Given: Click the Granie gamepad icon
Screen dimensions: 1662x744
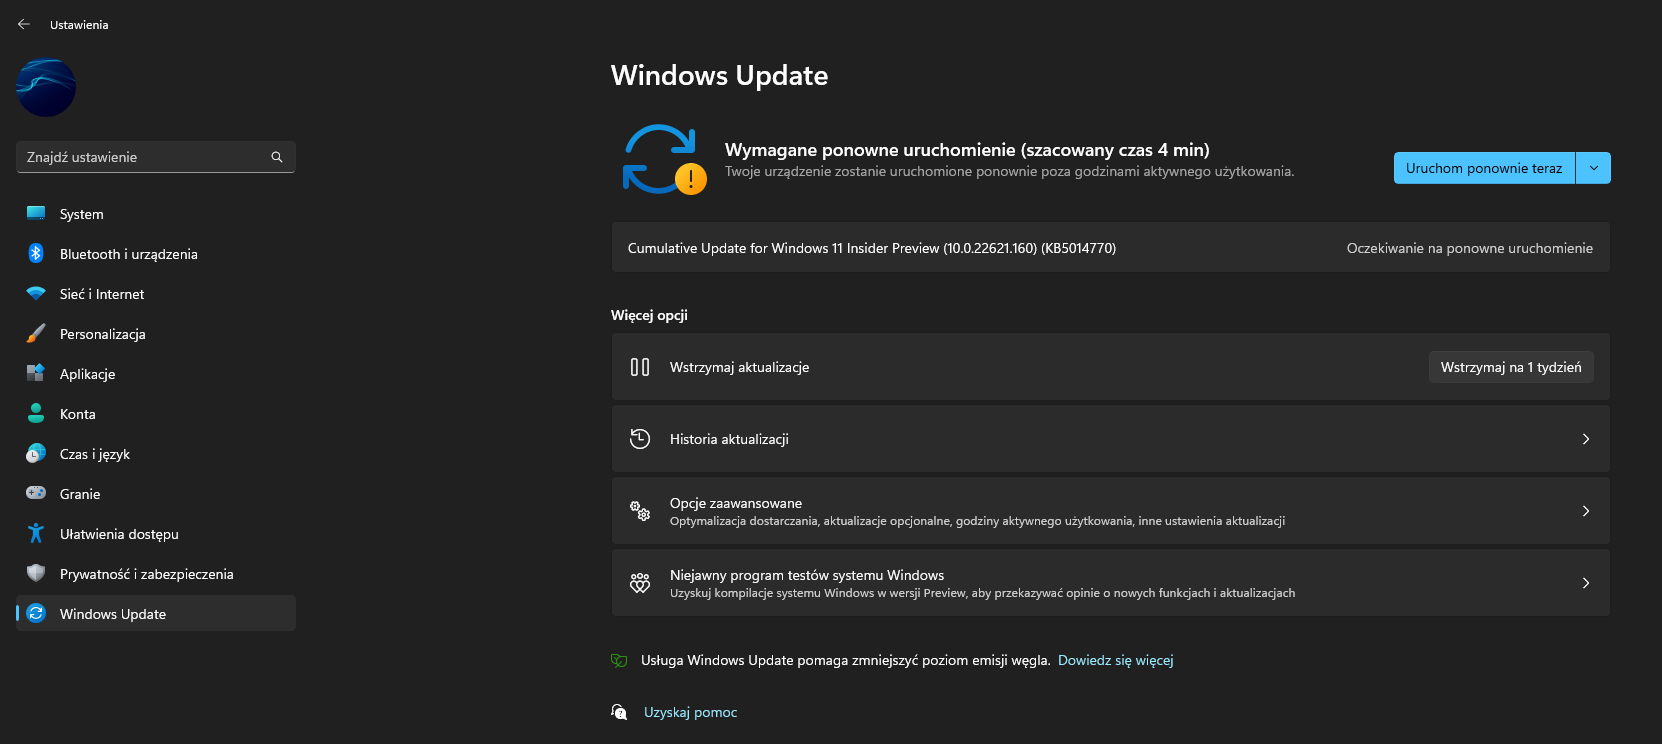Looking at the screenshot, I should coord(36,493).
